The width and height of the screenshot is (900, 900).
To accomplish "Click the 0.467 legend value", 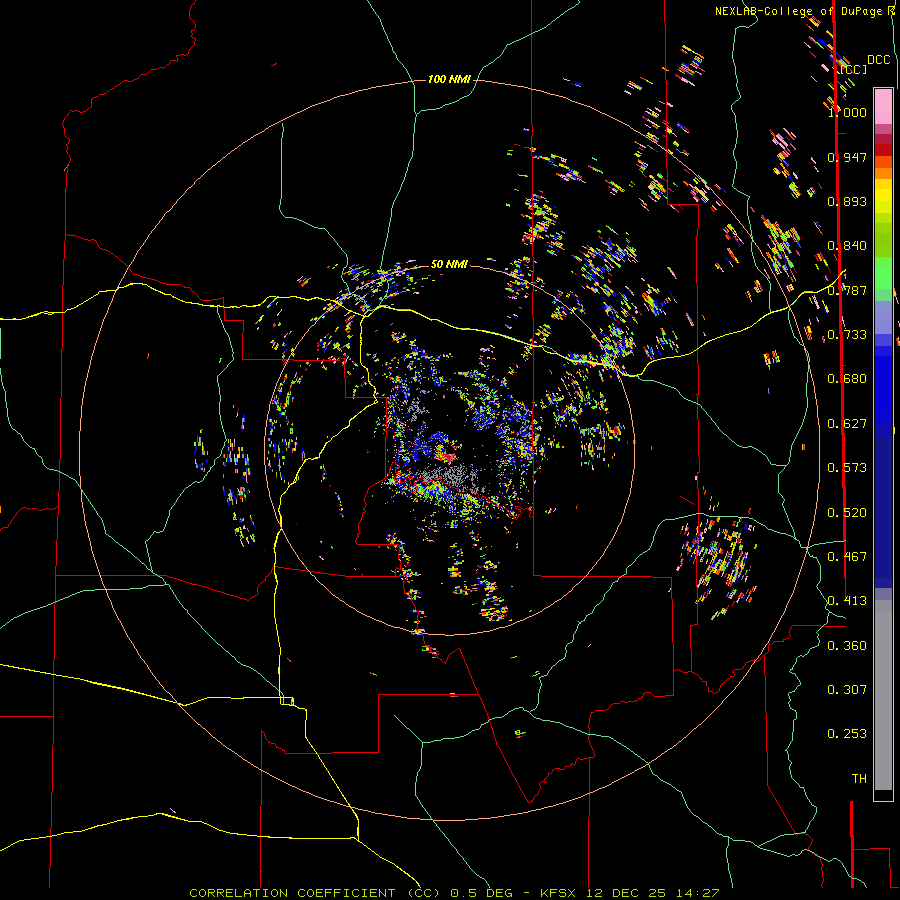I will click(847, 557).
